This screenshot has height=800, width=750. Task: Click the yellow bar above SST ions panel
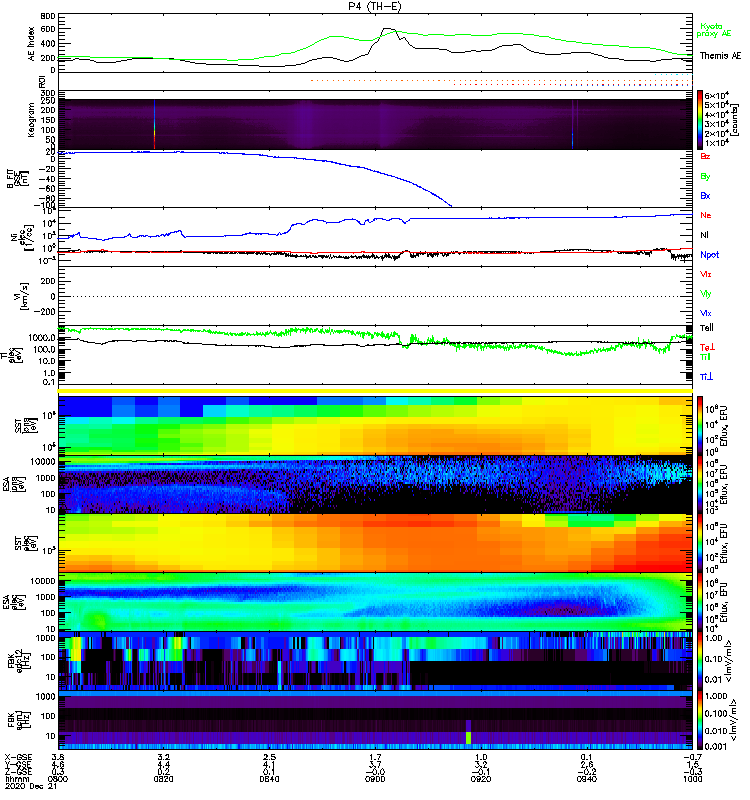[x=376, y=391]
